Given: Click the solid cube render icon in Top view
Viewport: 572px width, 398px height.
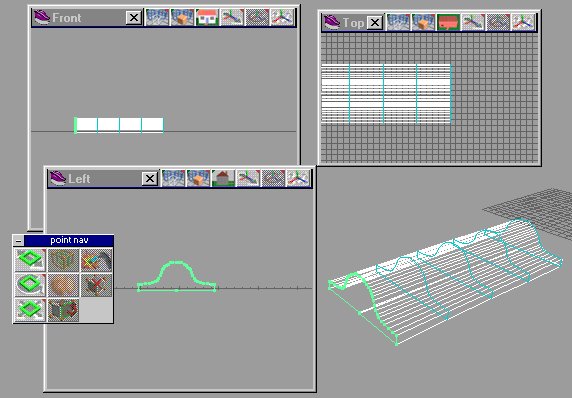Looking at the screenshot, I should pyautogui.click(x=423, y=22).
